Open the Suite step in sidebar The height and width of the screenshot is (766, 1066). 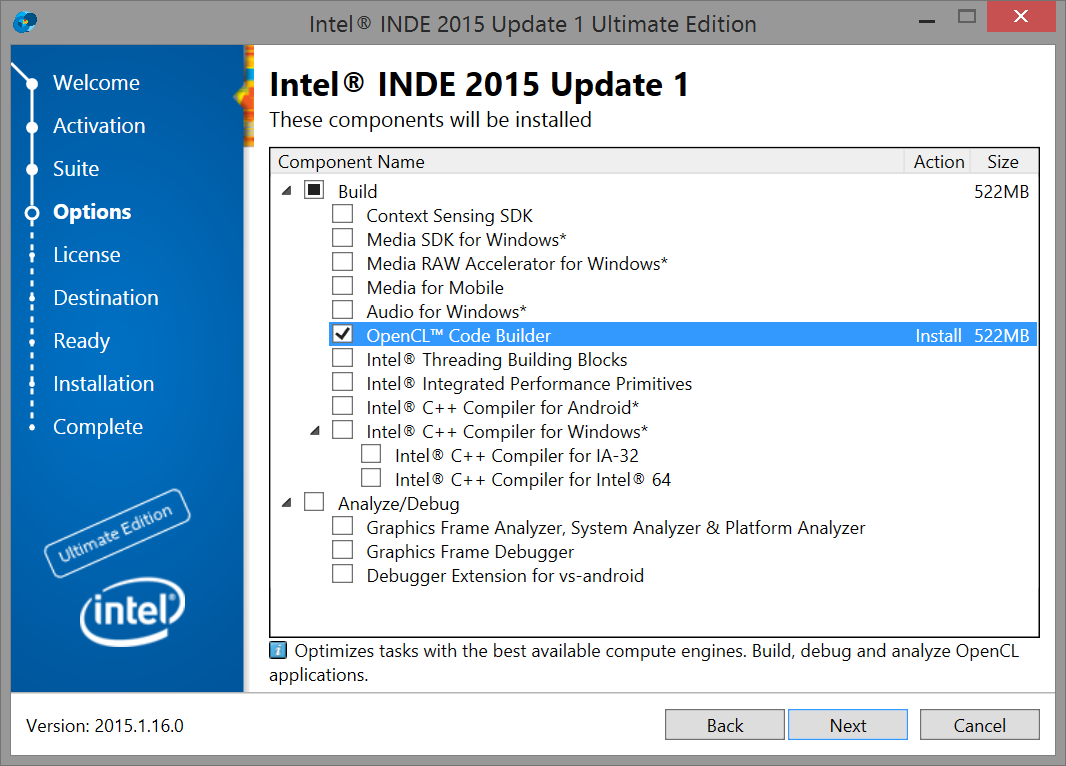[76, 169]
